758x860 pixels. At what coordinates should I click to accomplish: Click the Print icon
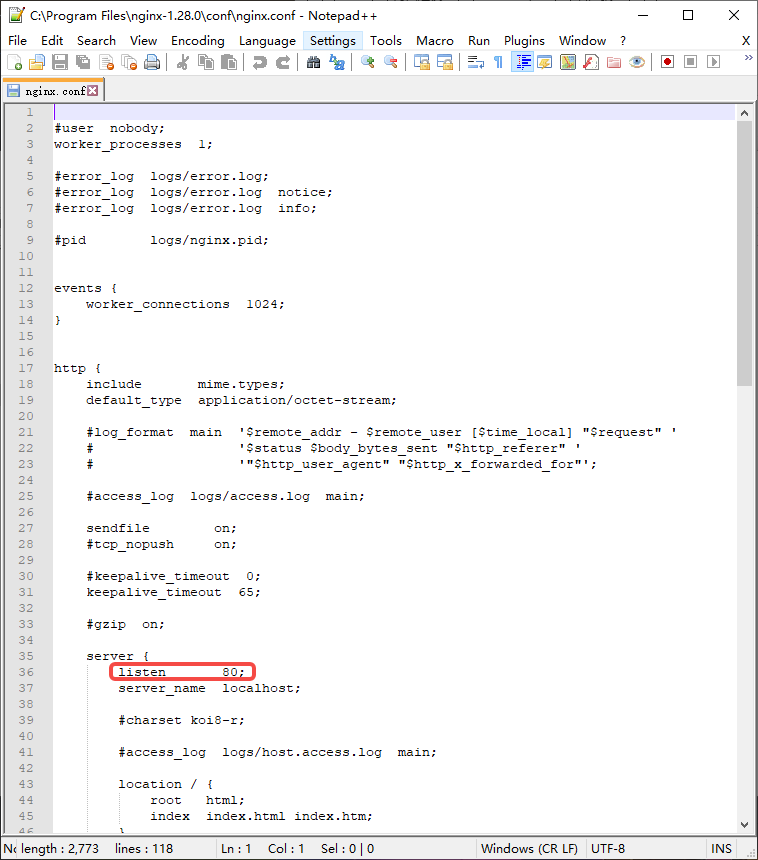coord(152,62)
